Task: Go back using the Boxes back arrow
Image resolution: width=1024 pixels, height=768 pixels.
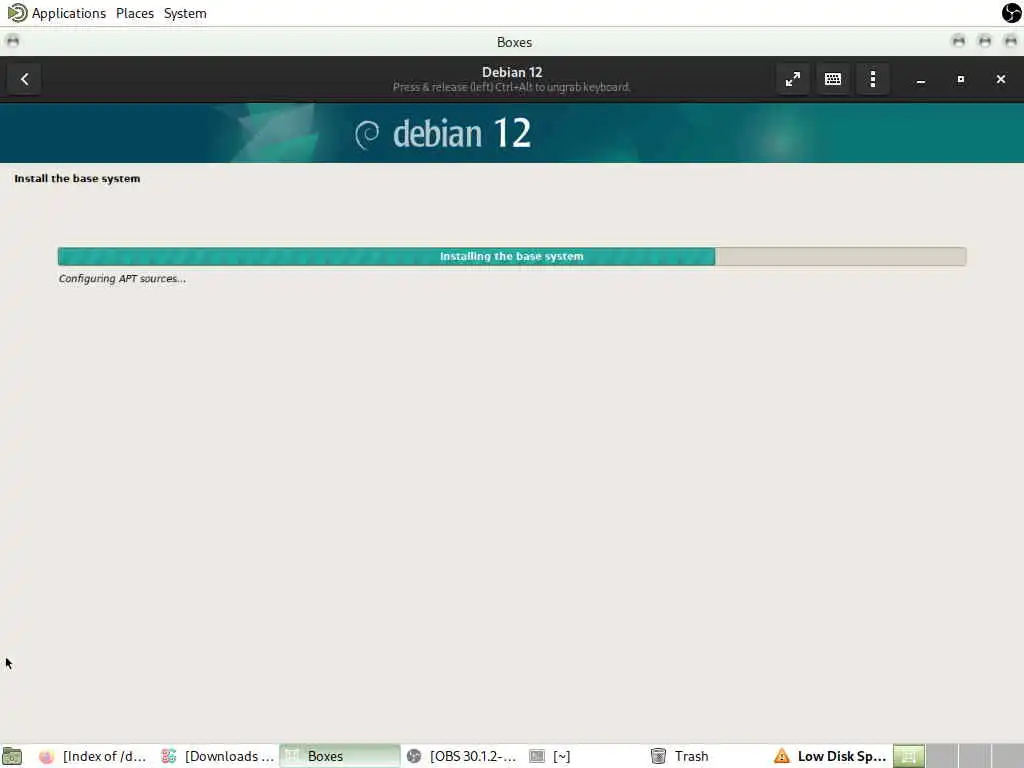Action: [x=24, y=79]
